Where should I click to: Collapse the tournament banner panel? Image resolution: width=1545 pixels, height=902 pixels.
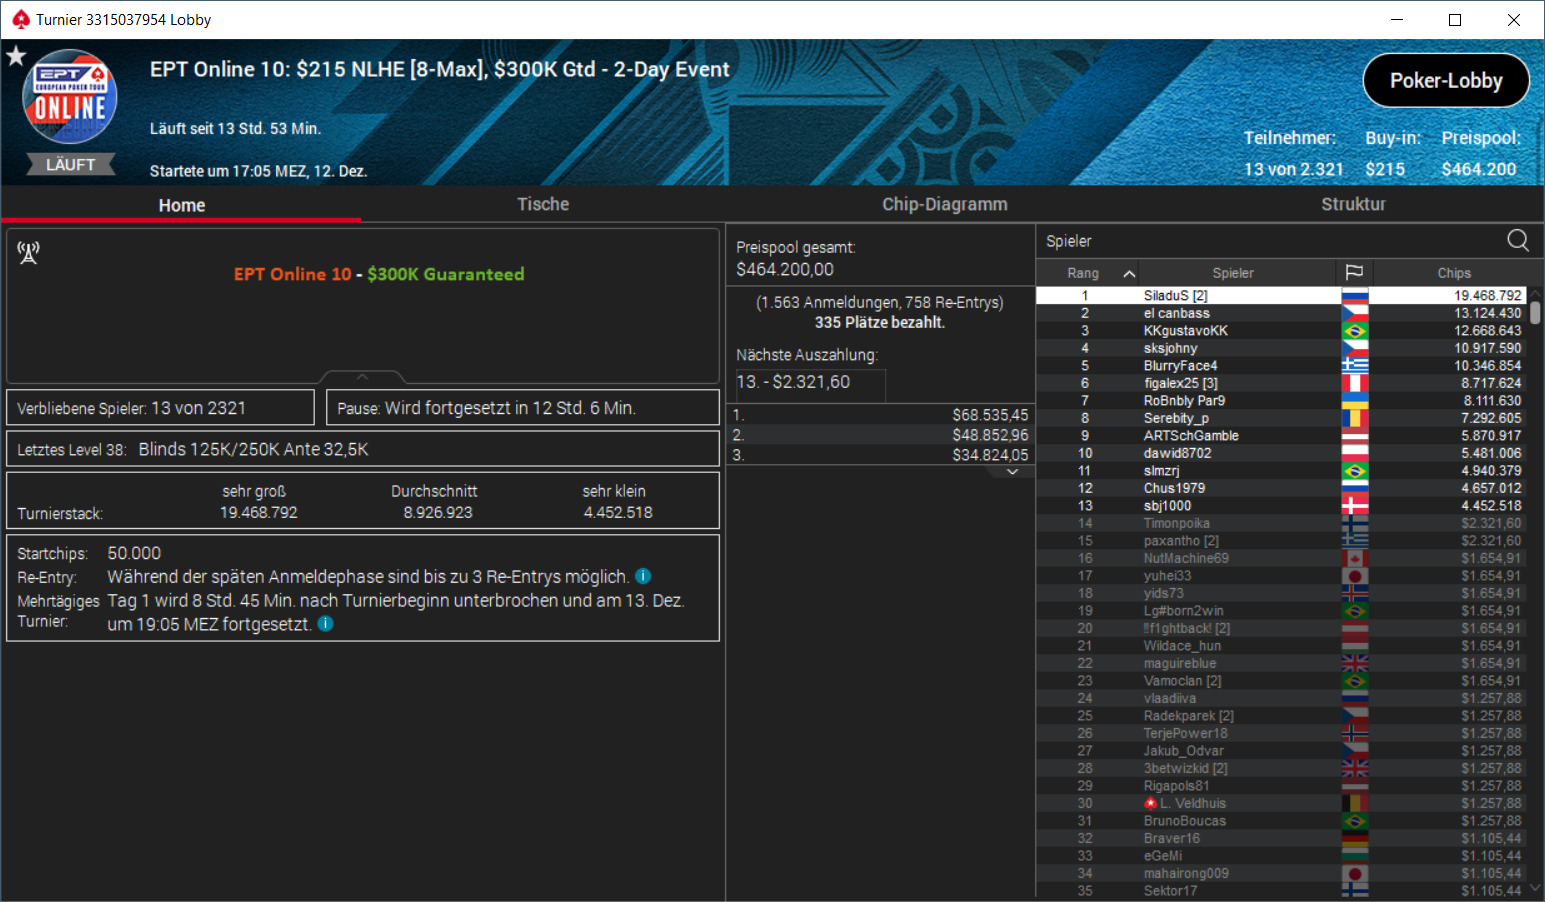coord(362,377)
